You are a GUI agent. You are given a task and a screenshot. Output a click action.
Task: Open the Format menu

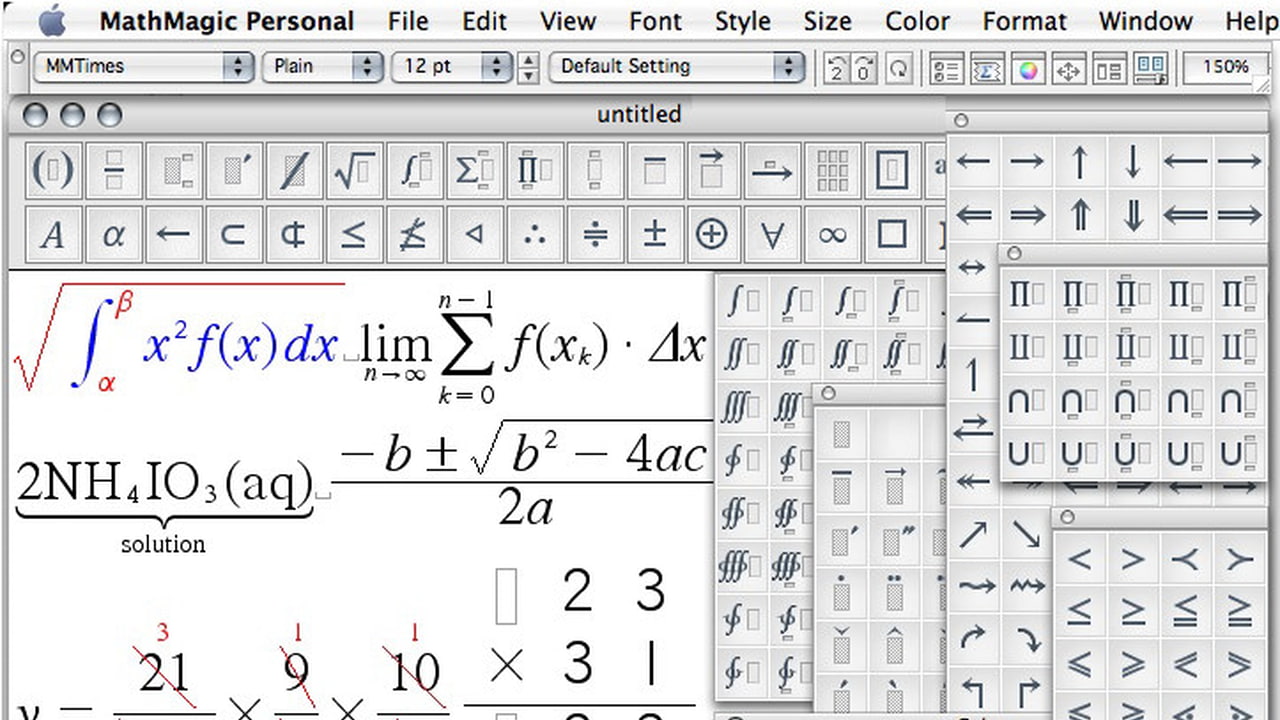click(1024, 20)
